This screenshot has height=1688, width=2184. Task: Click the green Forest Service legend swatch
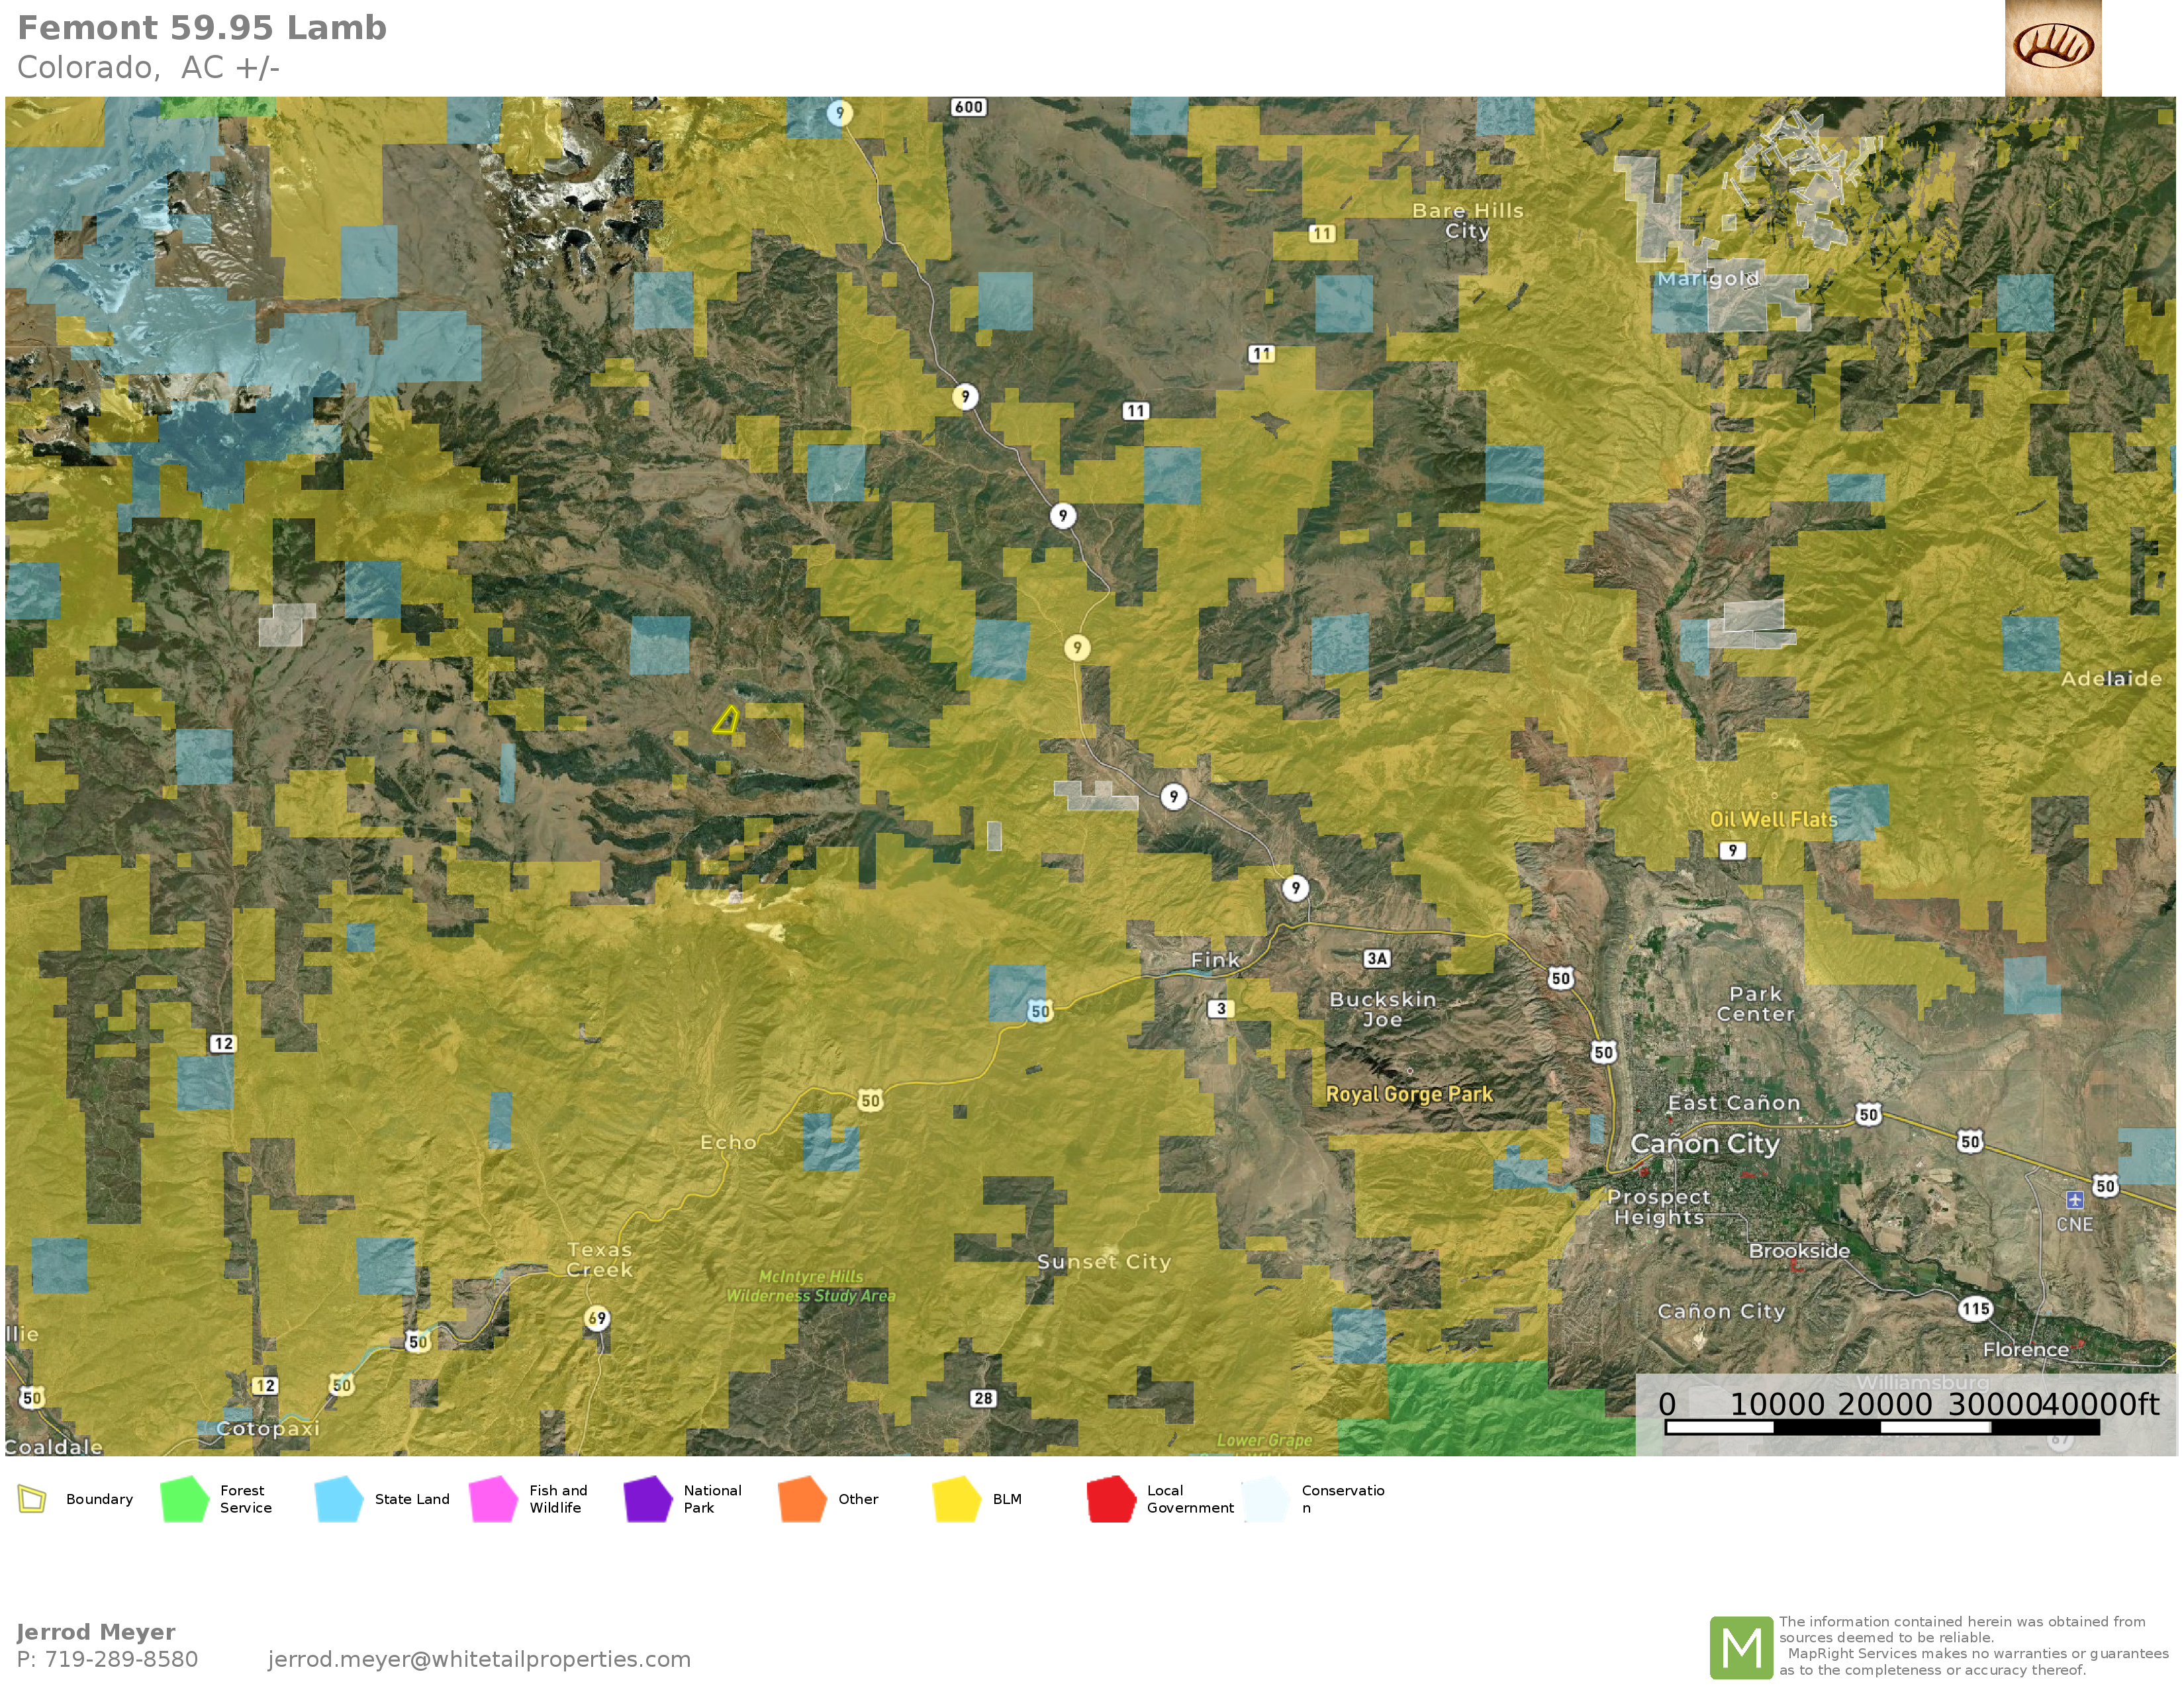pos(184,1499)
